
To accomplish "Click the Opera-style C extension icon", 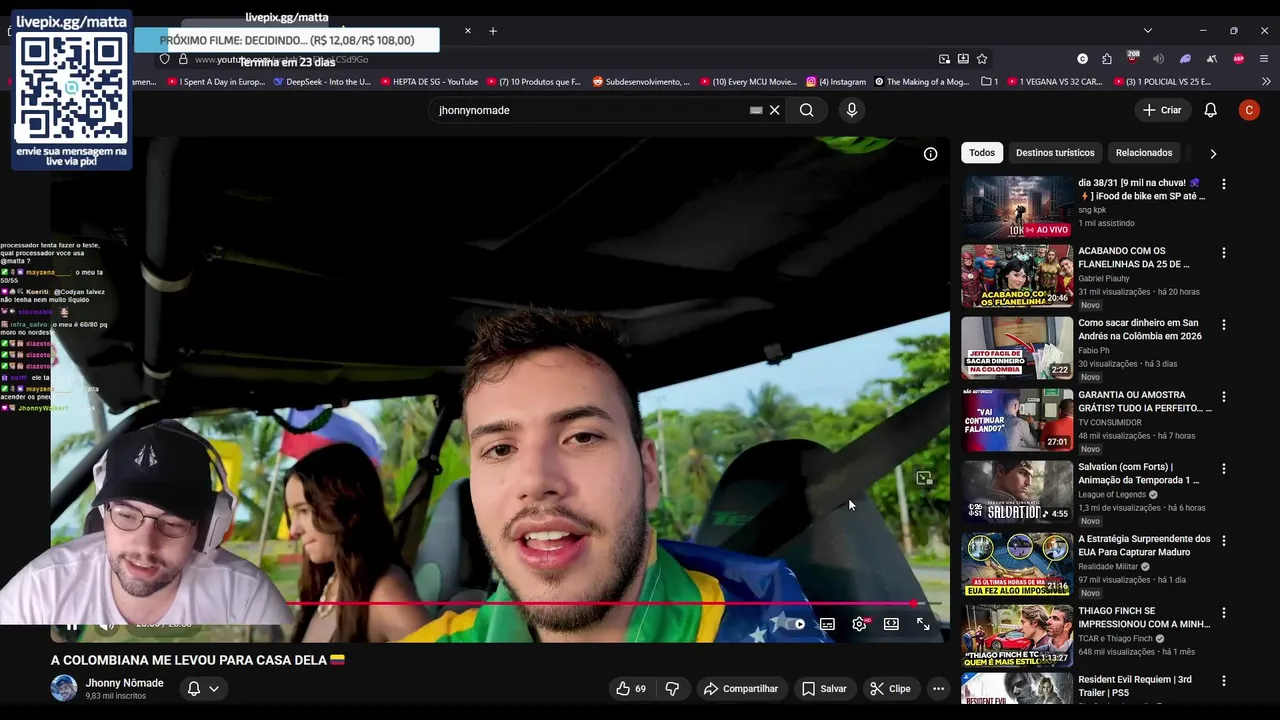I will pos(1082,59).
